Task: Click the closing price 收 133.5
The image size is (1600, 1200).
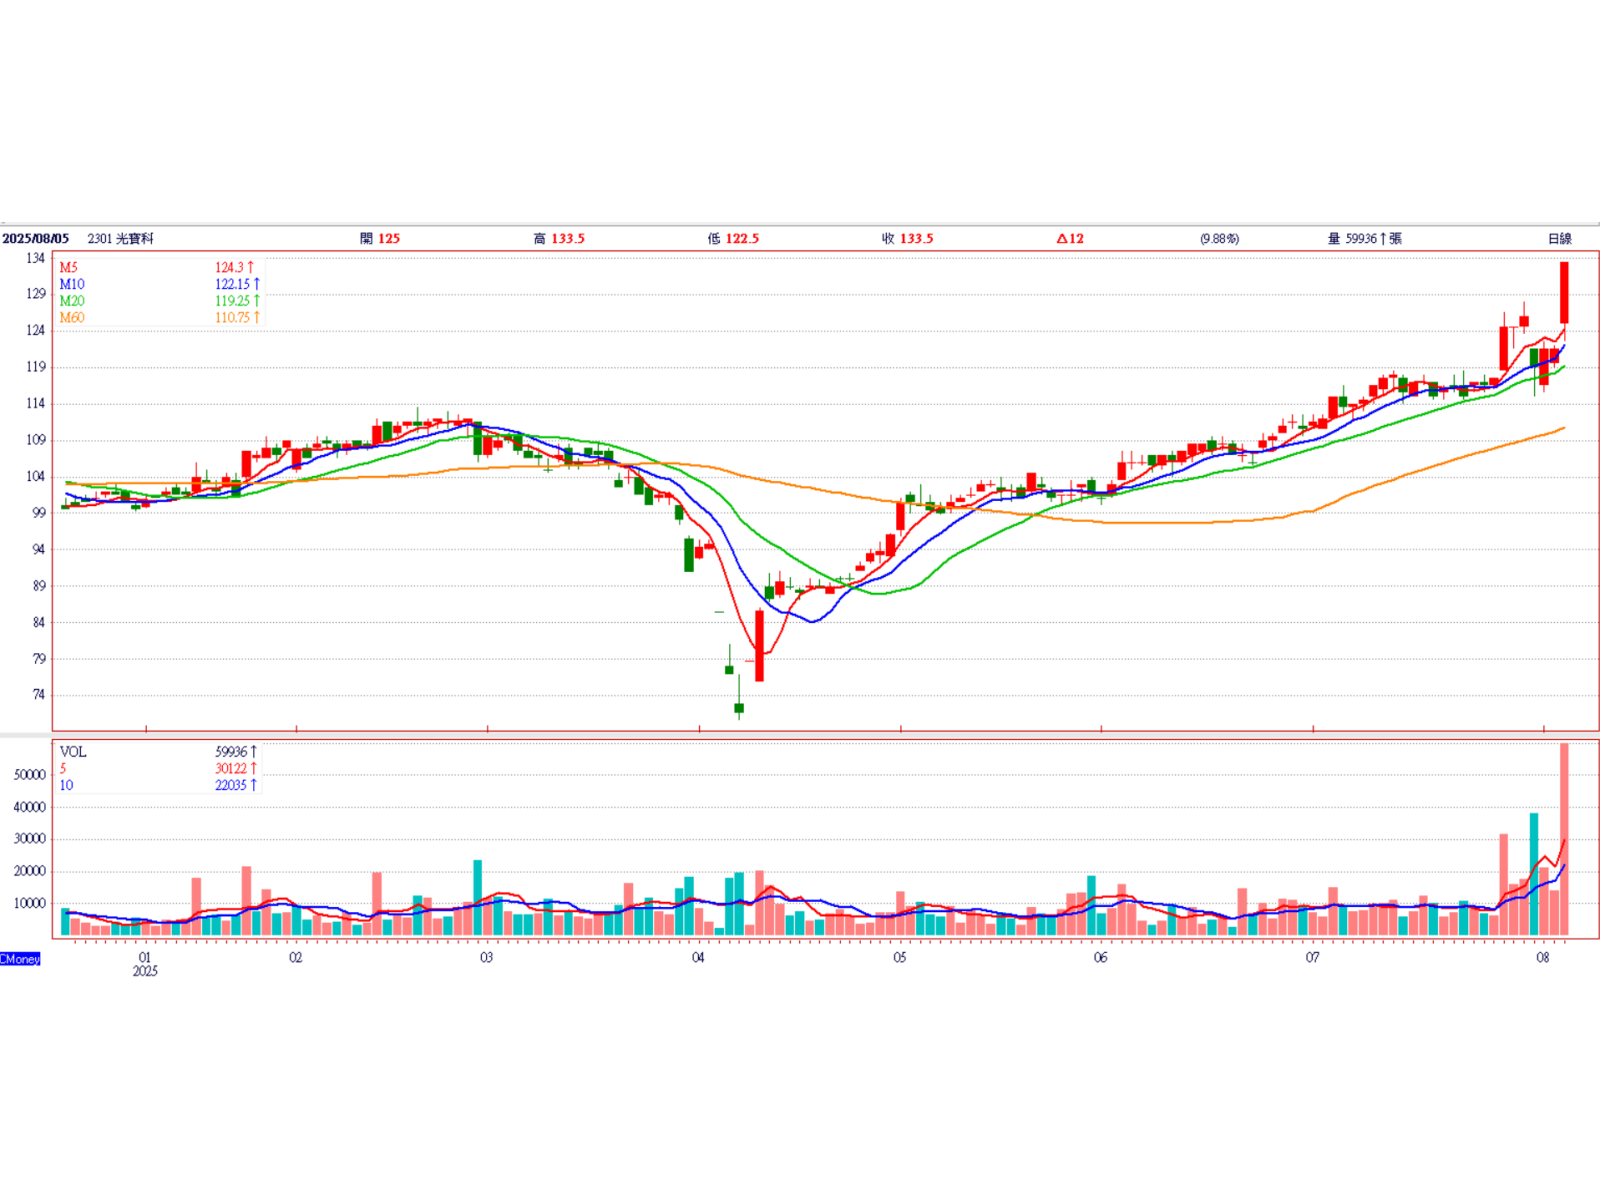Action: click(907, 239)
